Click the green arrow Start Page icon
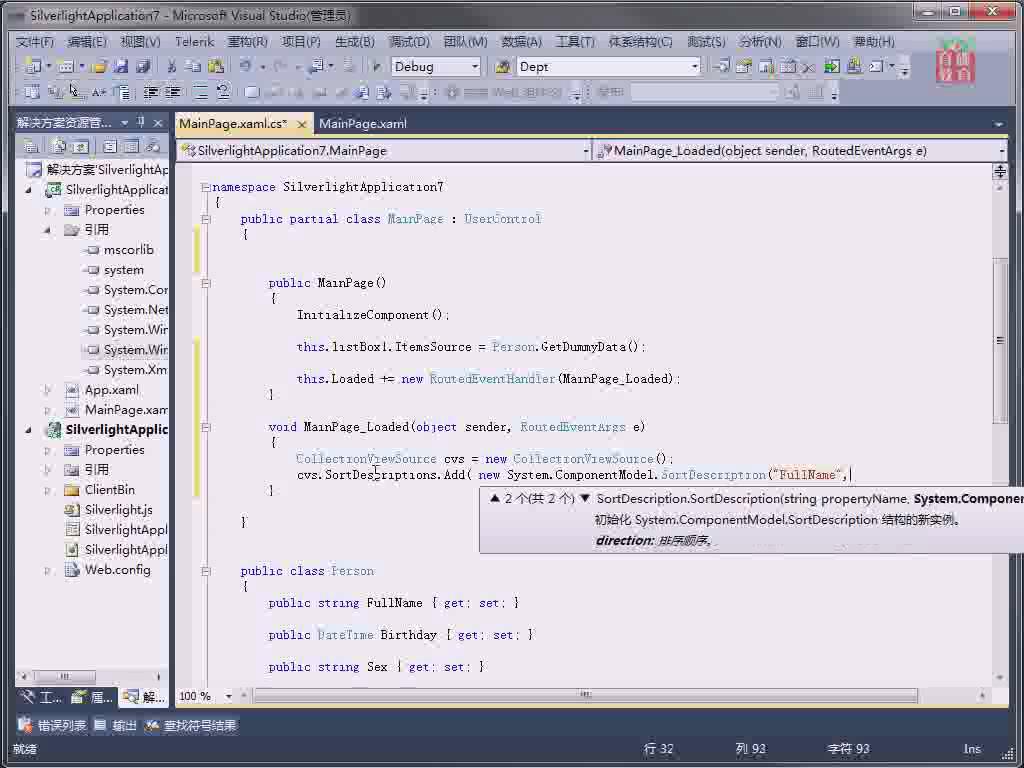The width and height of the screenshot is (1024, 768). pyautogui.click(x=831, y=66)
